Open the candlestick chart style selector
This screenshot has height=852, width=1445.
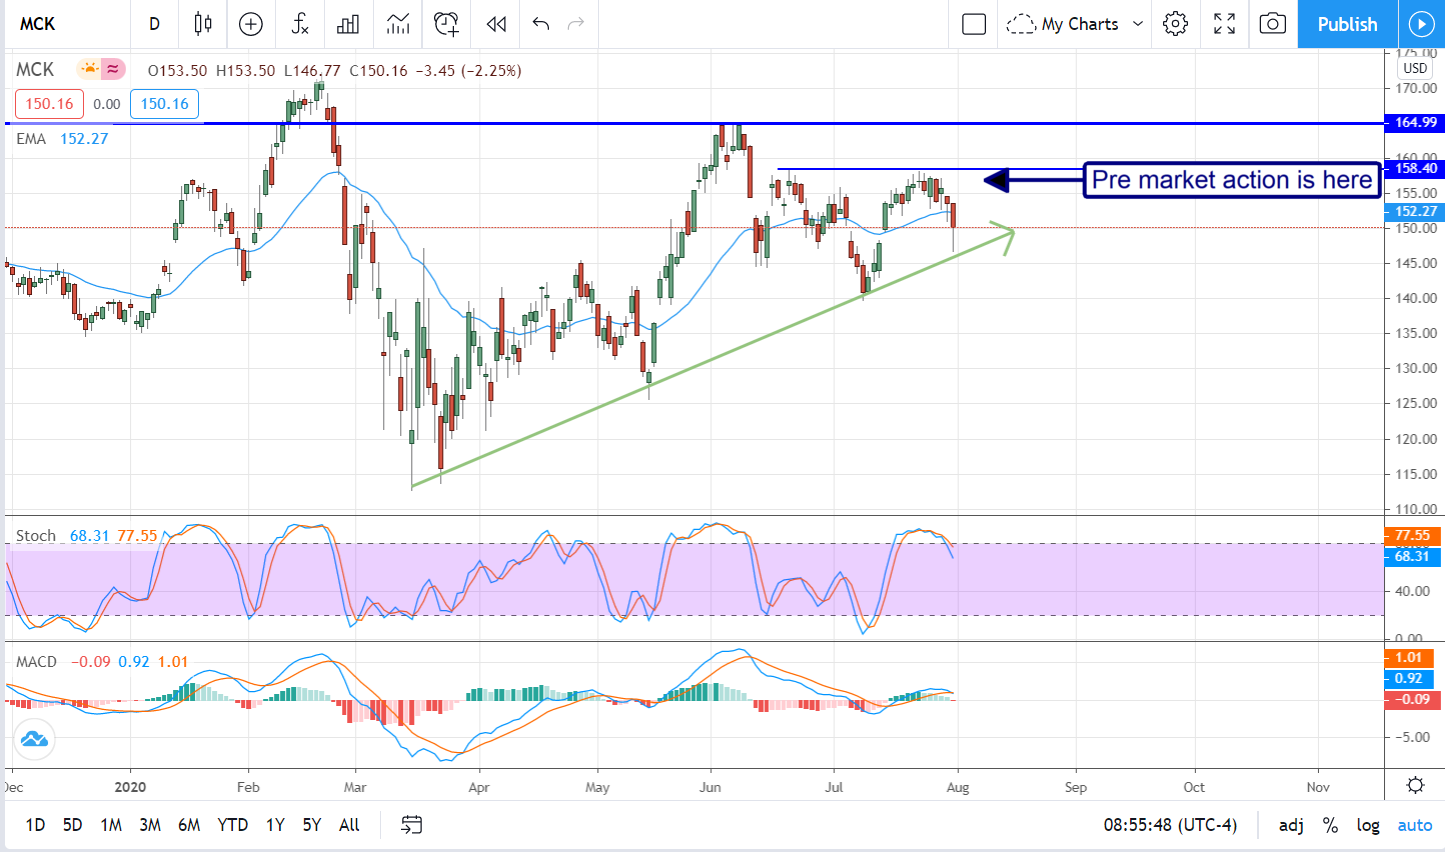[x=203, y=24]
